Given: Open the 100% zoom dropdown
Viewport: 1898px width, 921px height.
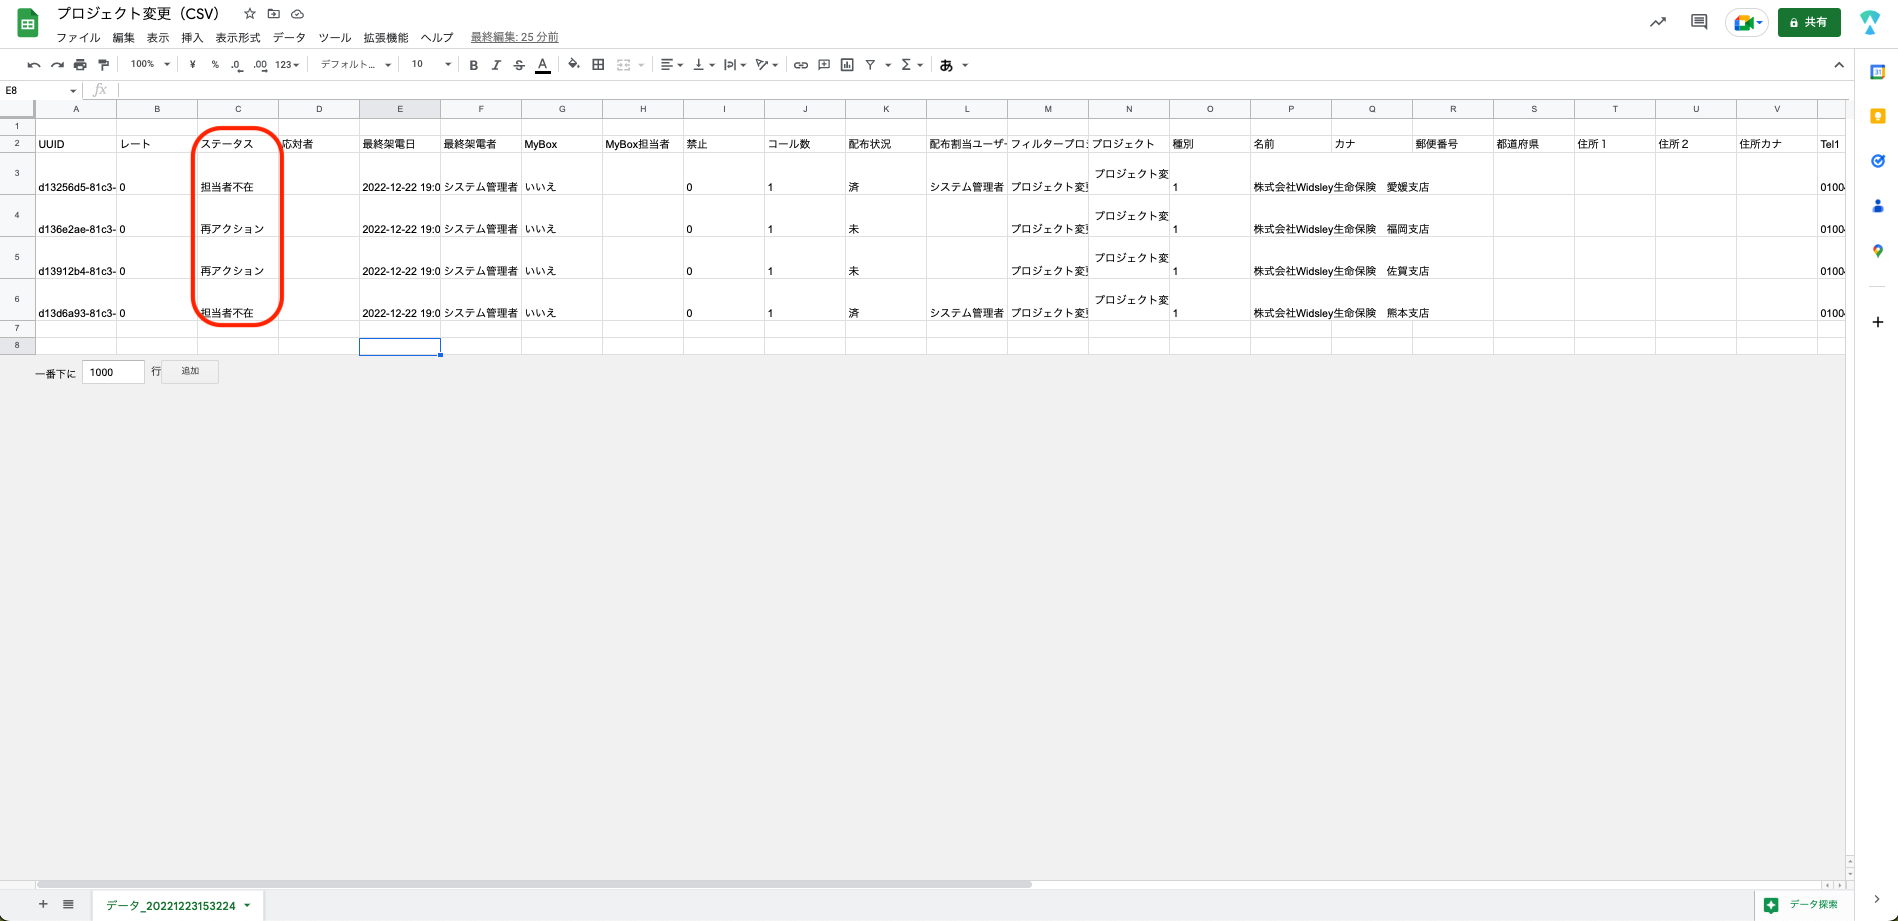Looking at the screenshot, I should coord(150,65).
